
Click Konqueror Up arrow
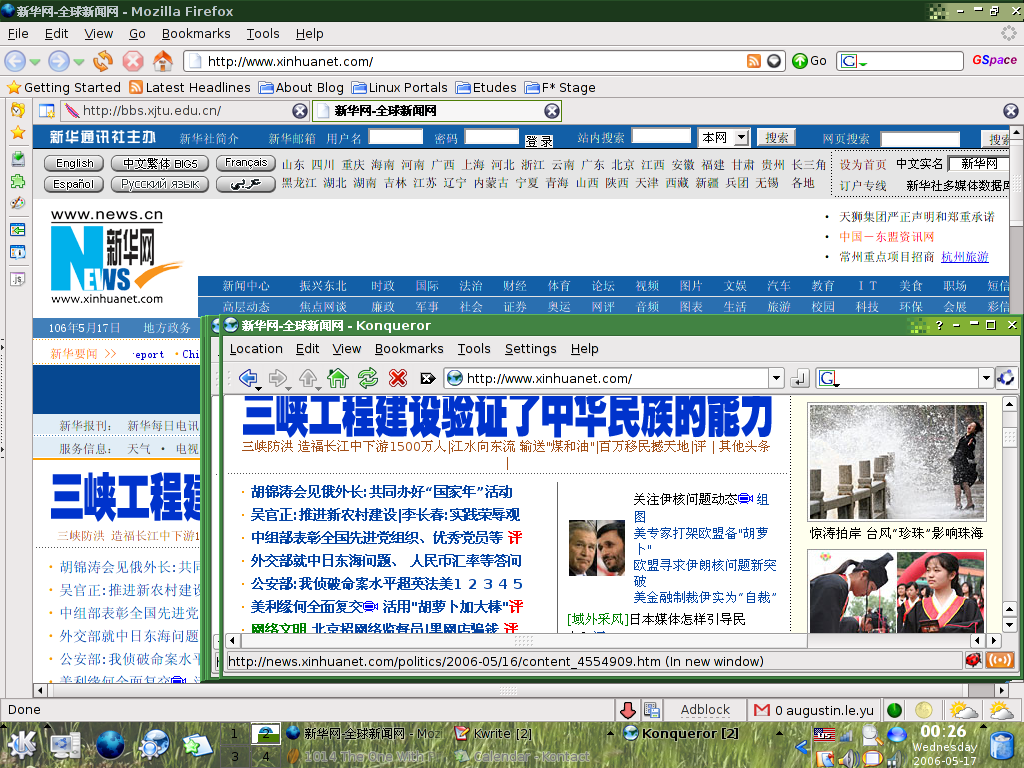[308, 377]
